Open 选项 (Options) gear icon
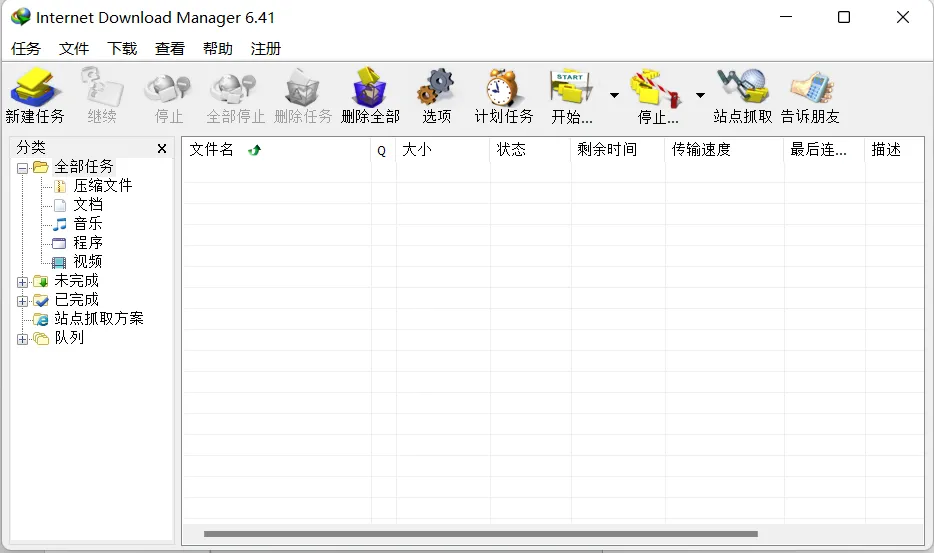This screenshot has width=934, height=553. point(436,89)
